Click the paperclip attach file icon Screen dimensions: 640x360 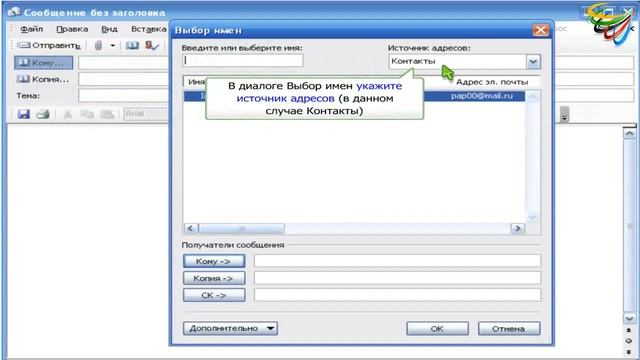coord(98,45)
